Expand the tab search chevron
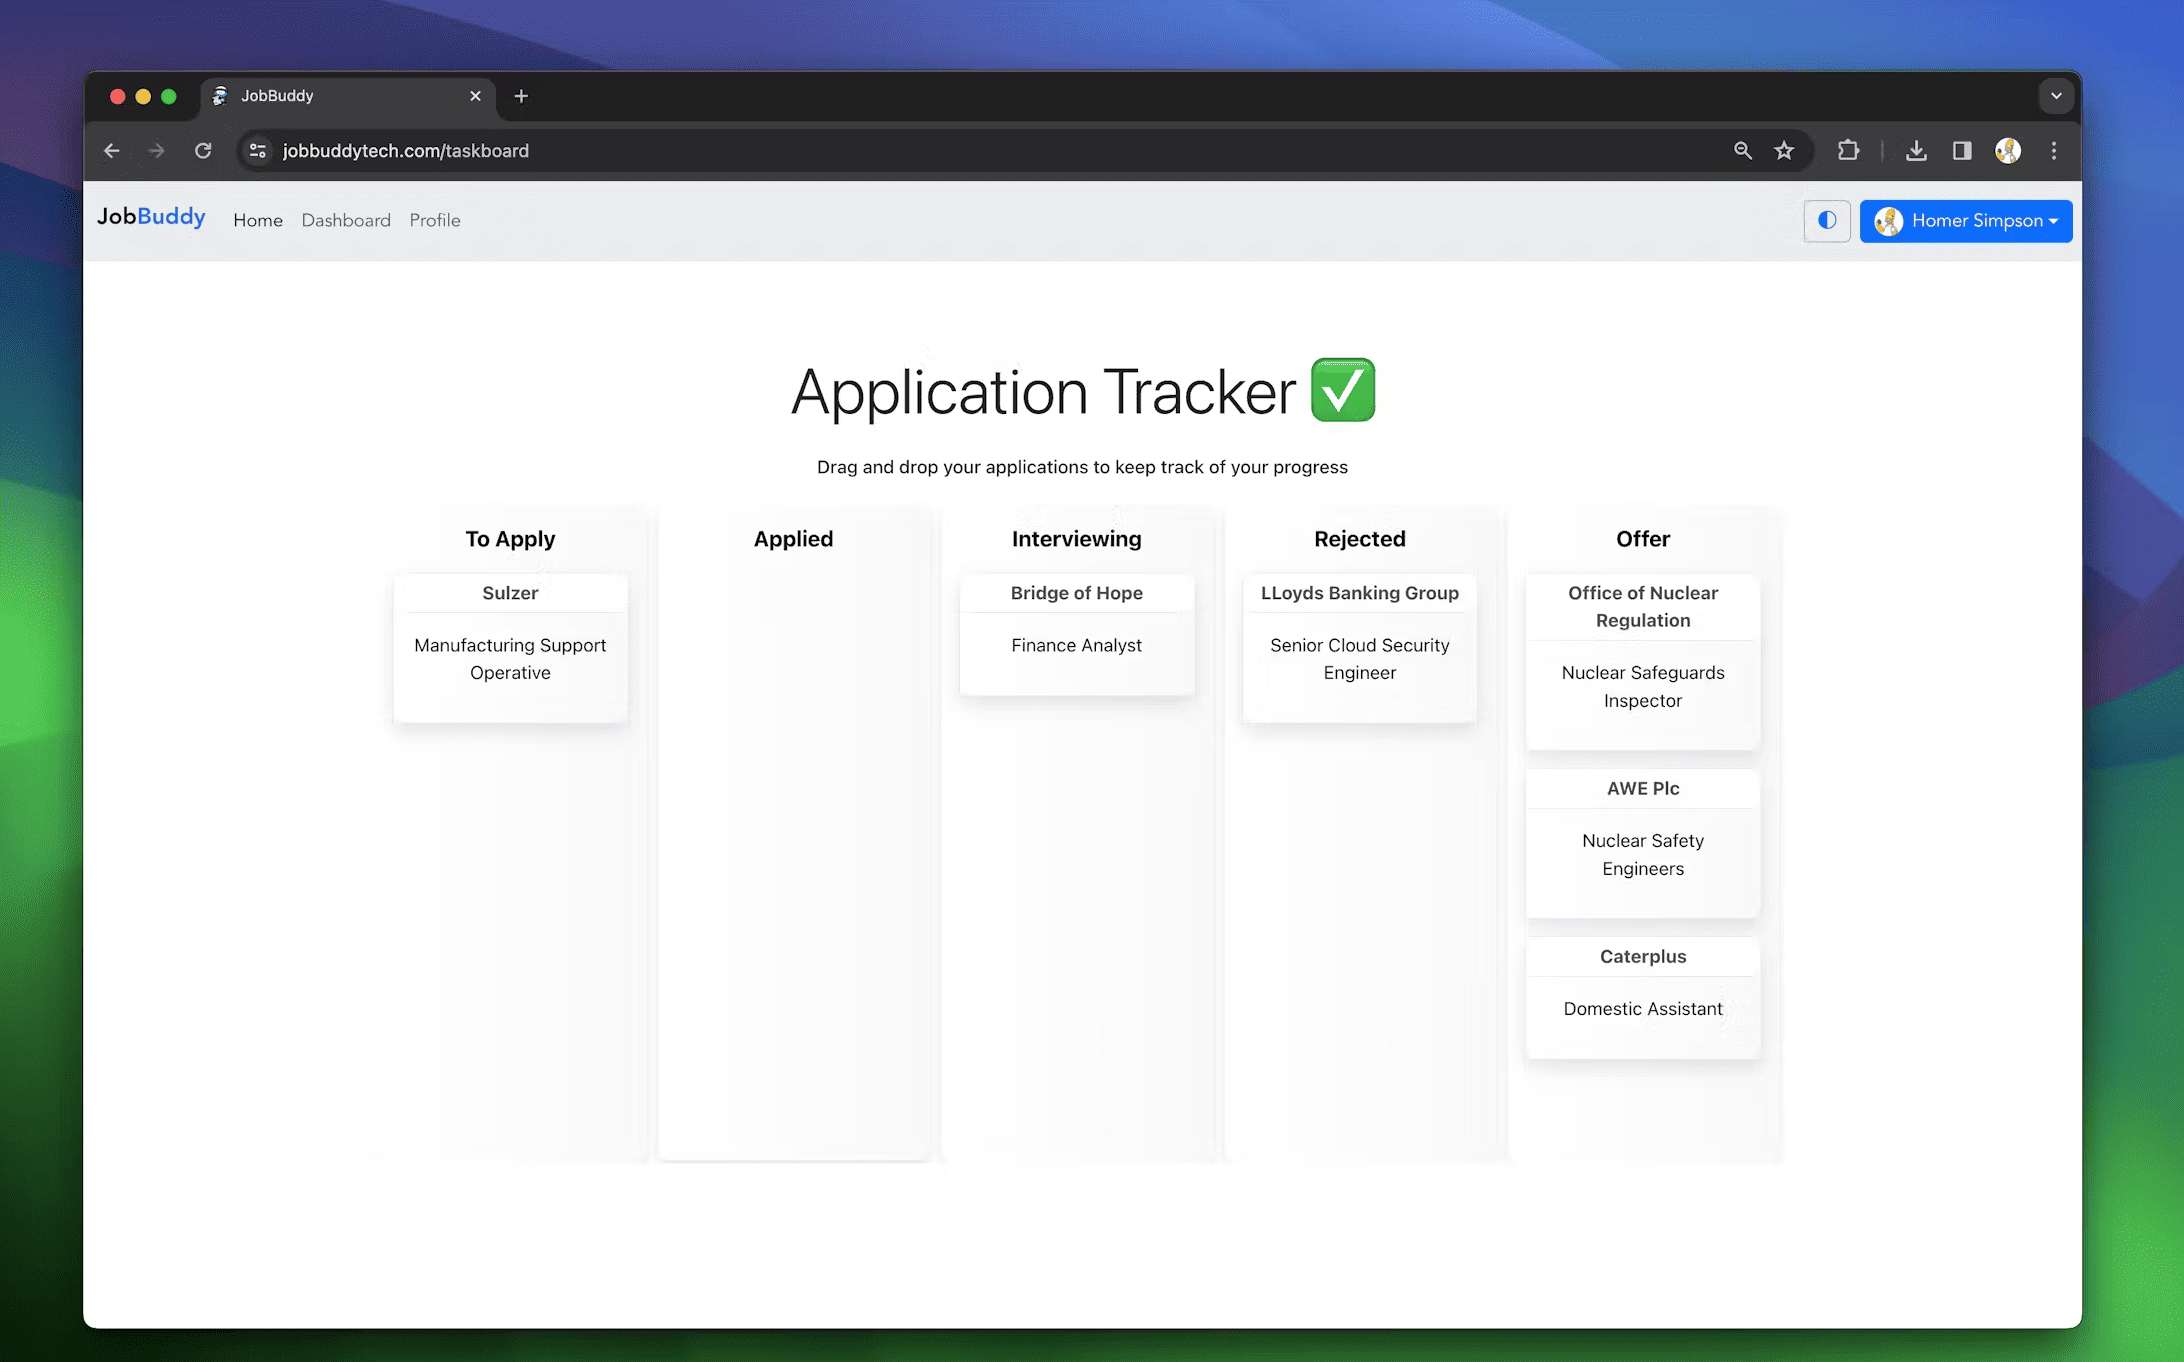Screen dimensions: 2184x1362 point(2056,96)
